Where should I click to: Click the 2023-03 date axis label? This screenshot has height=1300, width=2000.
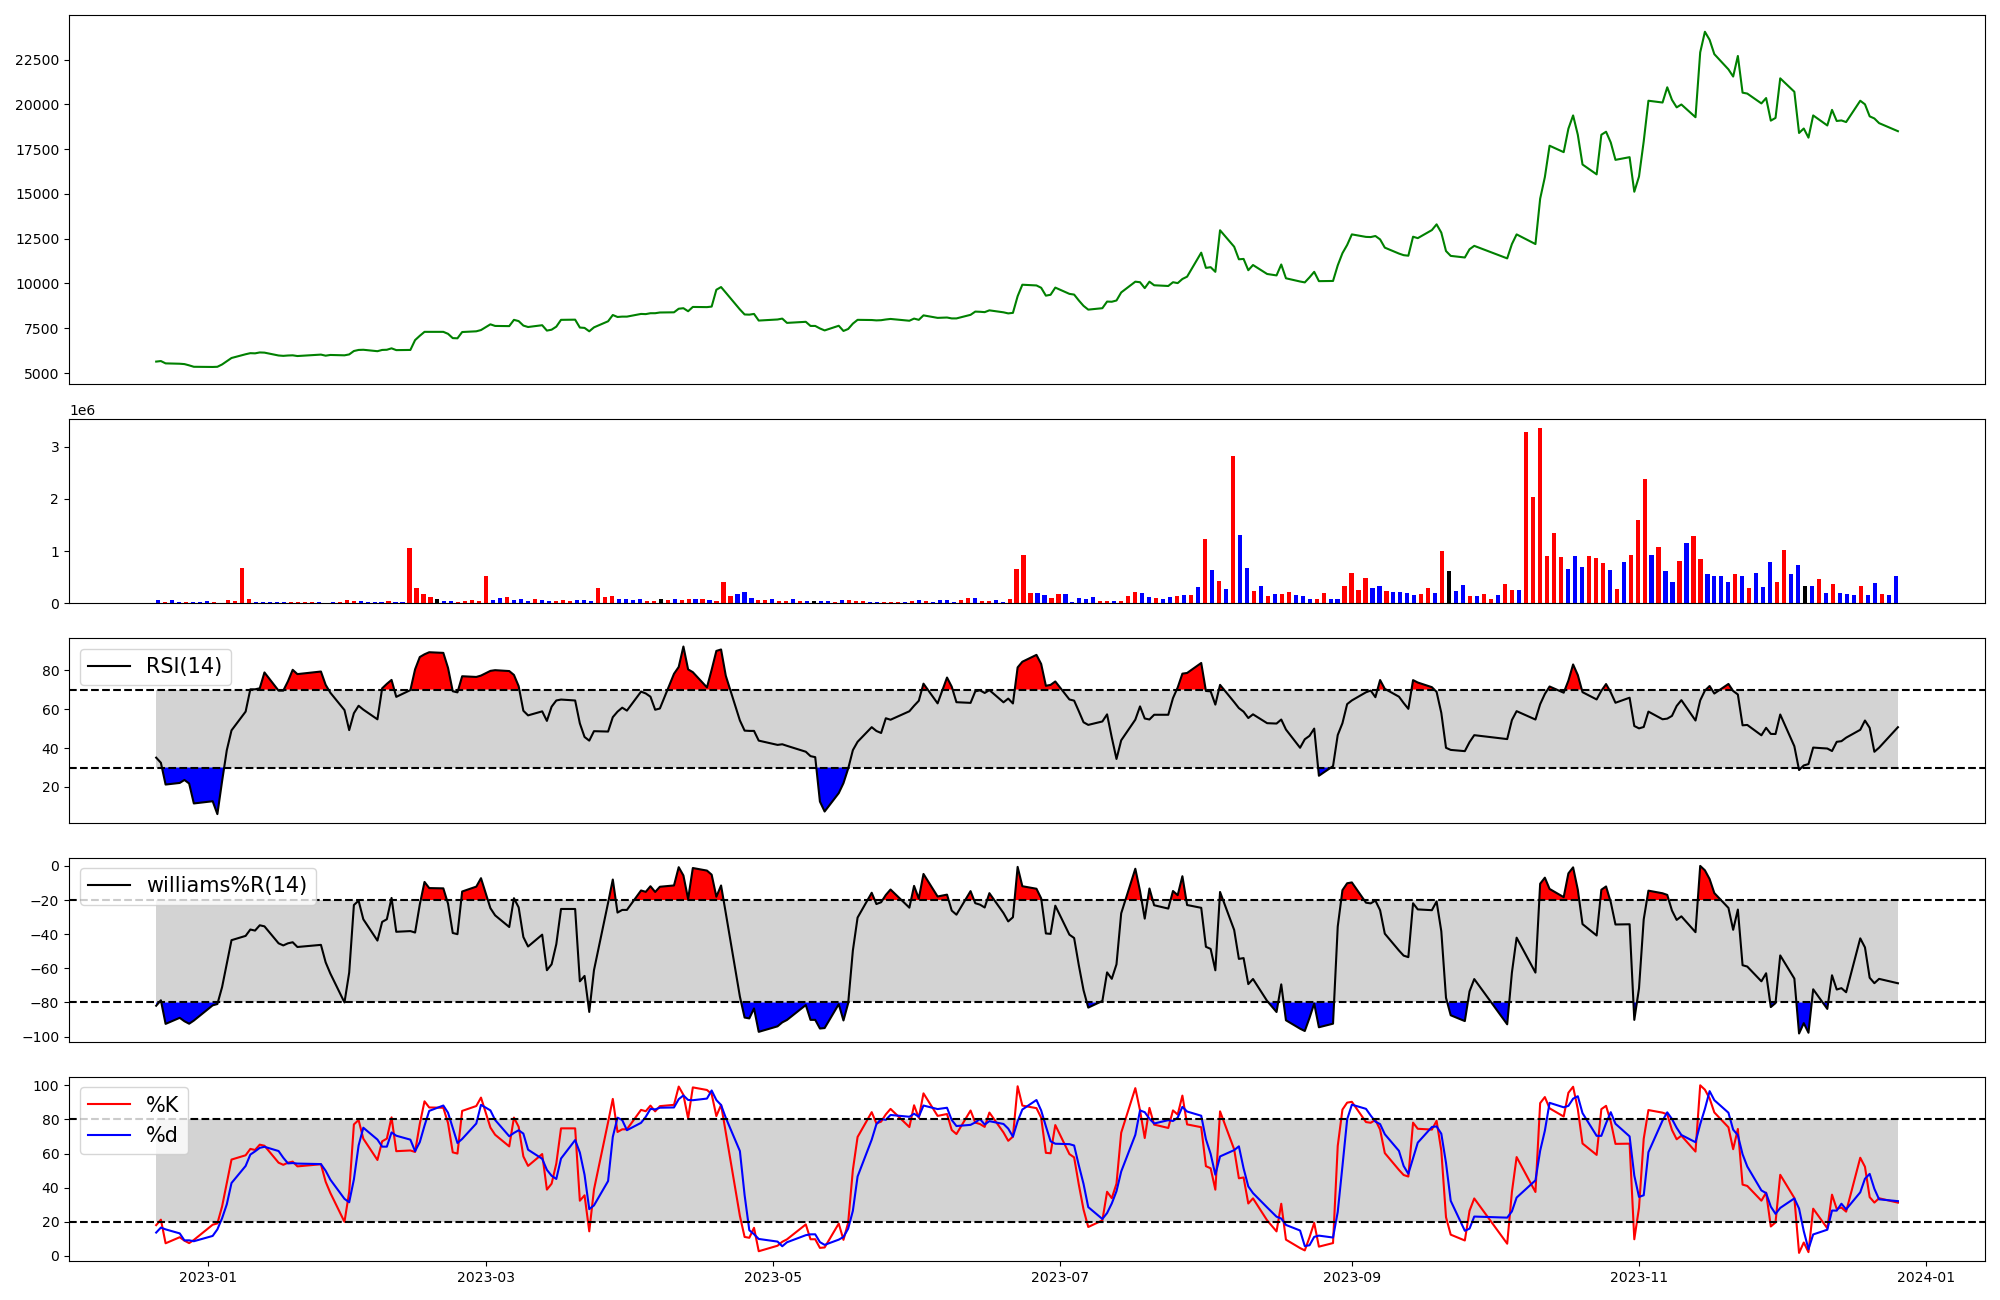[x=486, y=1277]
